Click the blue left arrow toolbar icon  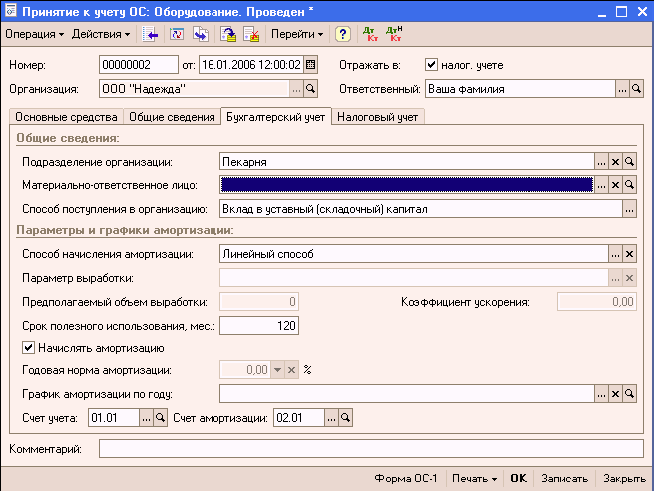(152, 34)
